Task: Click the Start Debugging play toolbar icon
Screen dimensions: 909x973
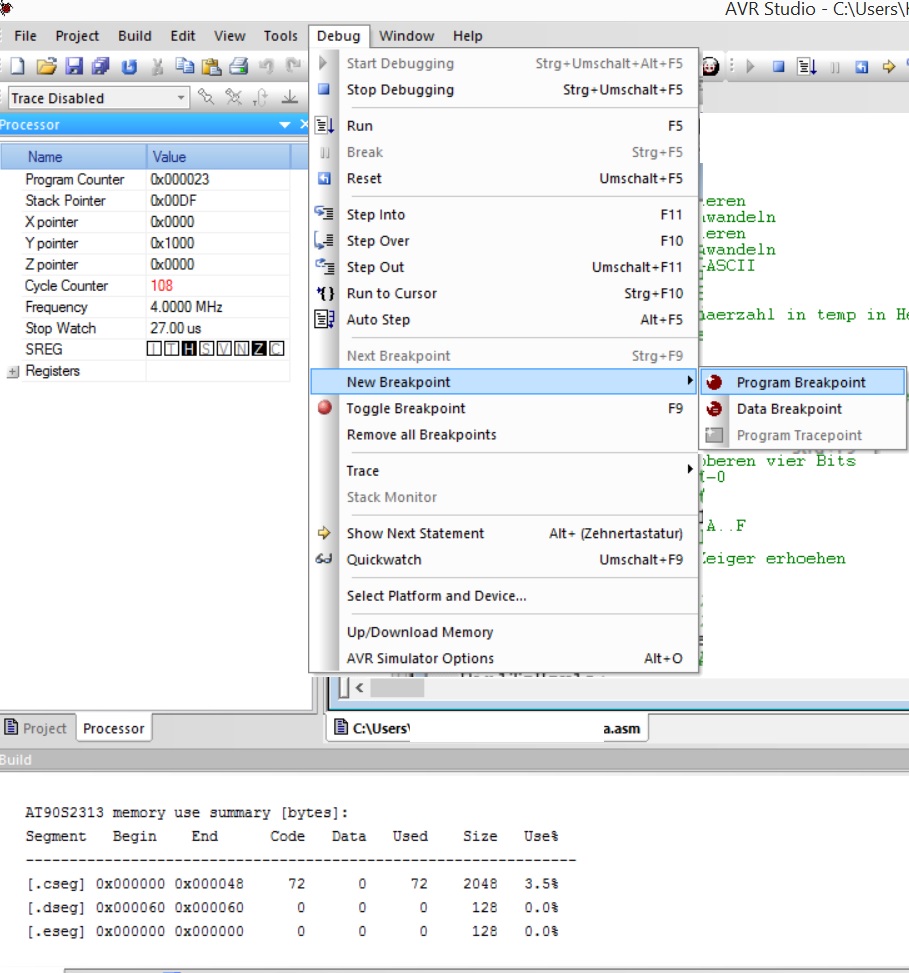Action: [750, 66]
